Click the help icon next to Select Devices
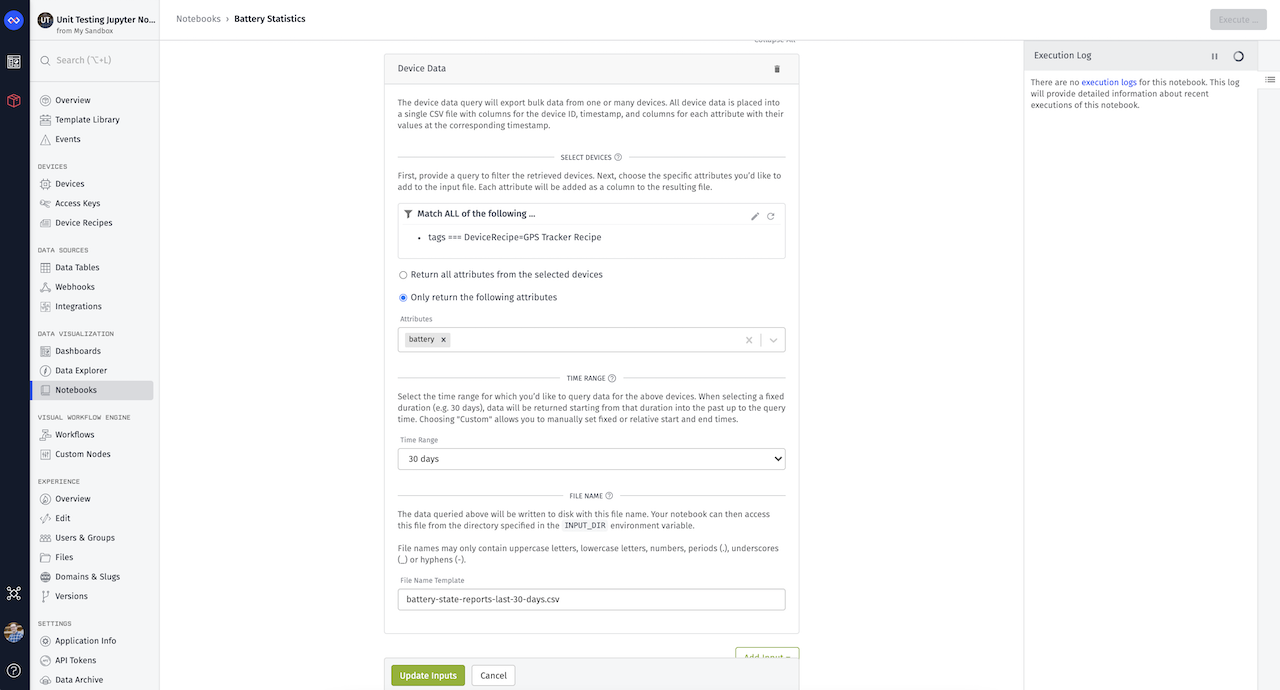Viewport: 1280px width, 690px height. pyautogui.click(x=618, y=157)
